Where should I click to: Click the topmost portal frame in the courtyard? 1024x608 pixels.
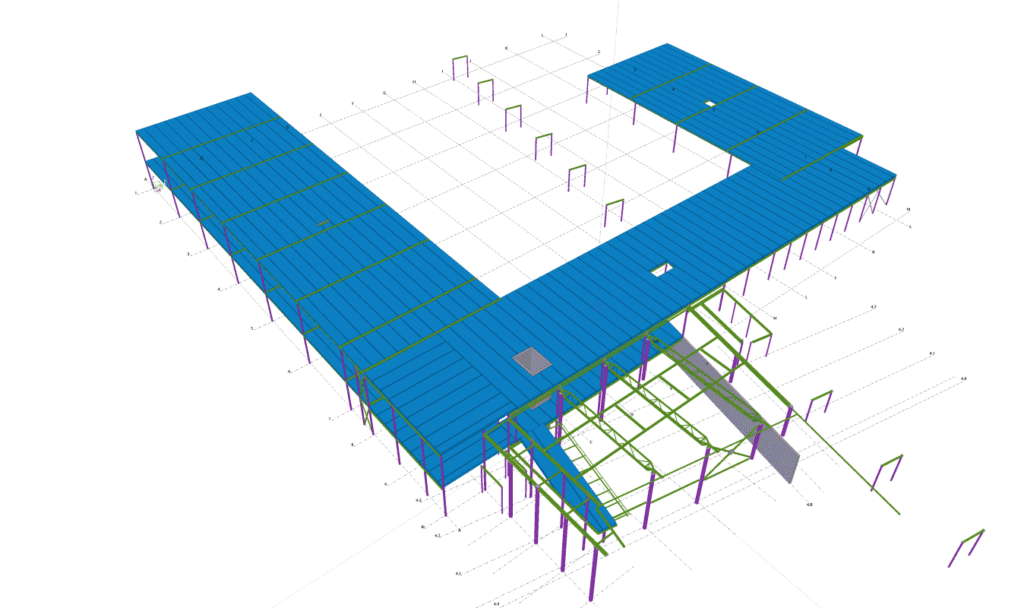coord(460,66)
